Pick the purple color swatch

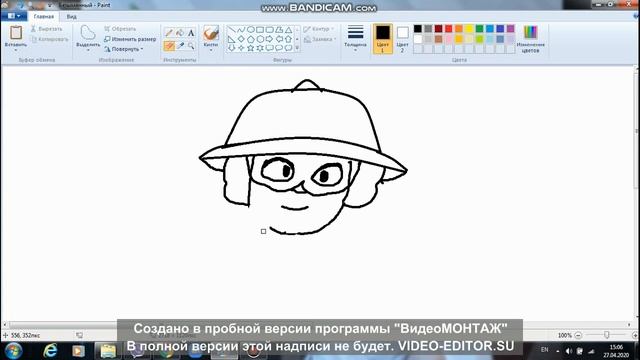click(511, 29)
